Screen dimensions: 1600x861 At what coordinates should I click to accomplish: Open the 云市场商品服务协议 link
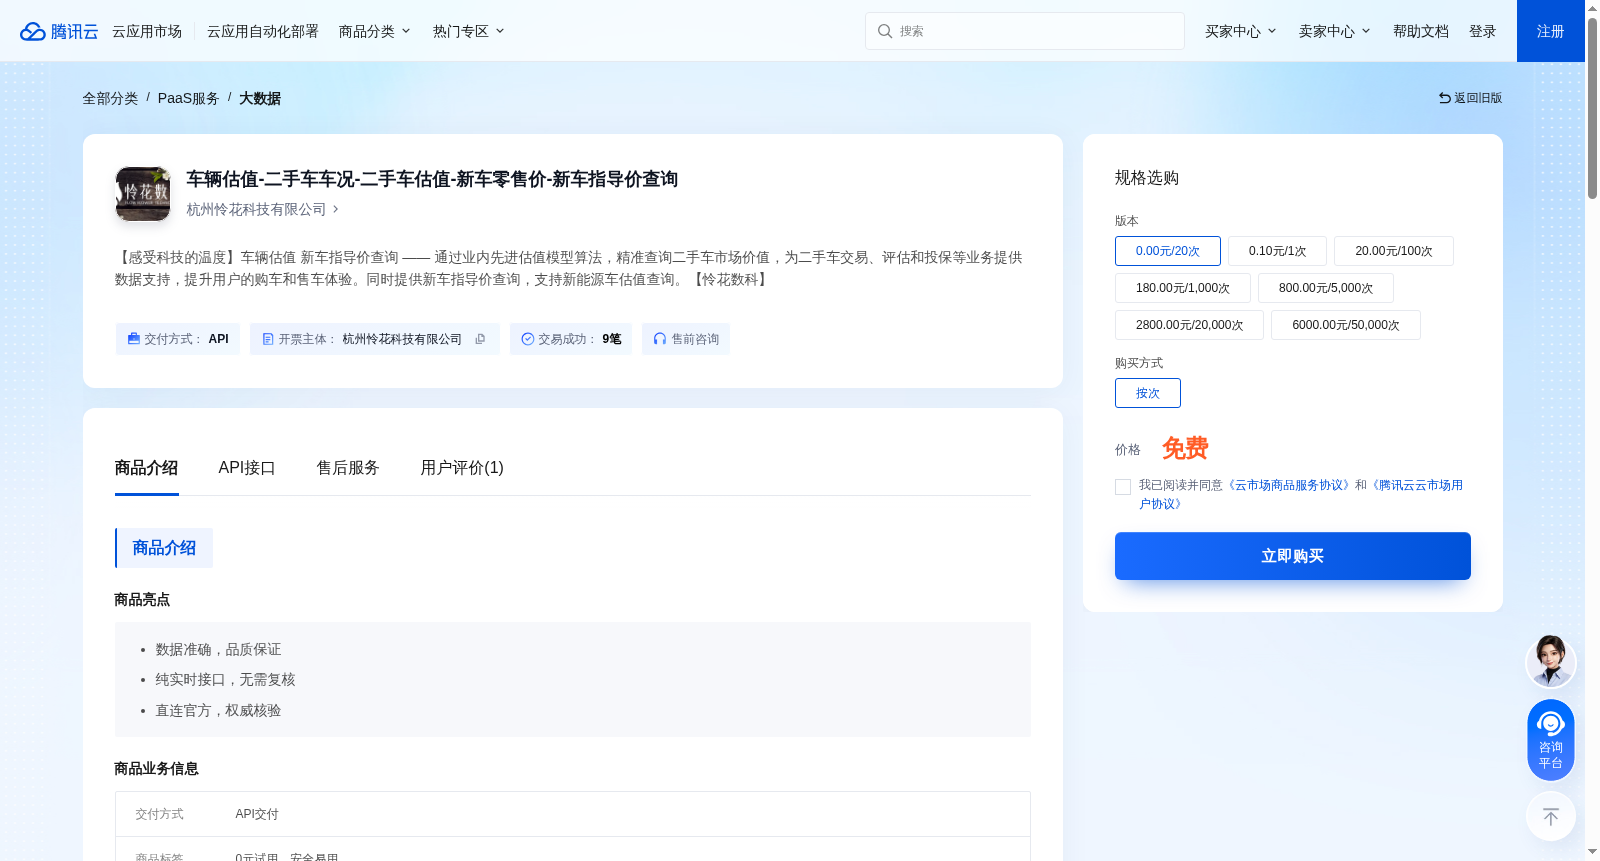[1290, 485]
